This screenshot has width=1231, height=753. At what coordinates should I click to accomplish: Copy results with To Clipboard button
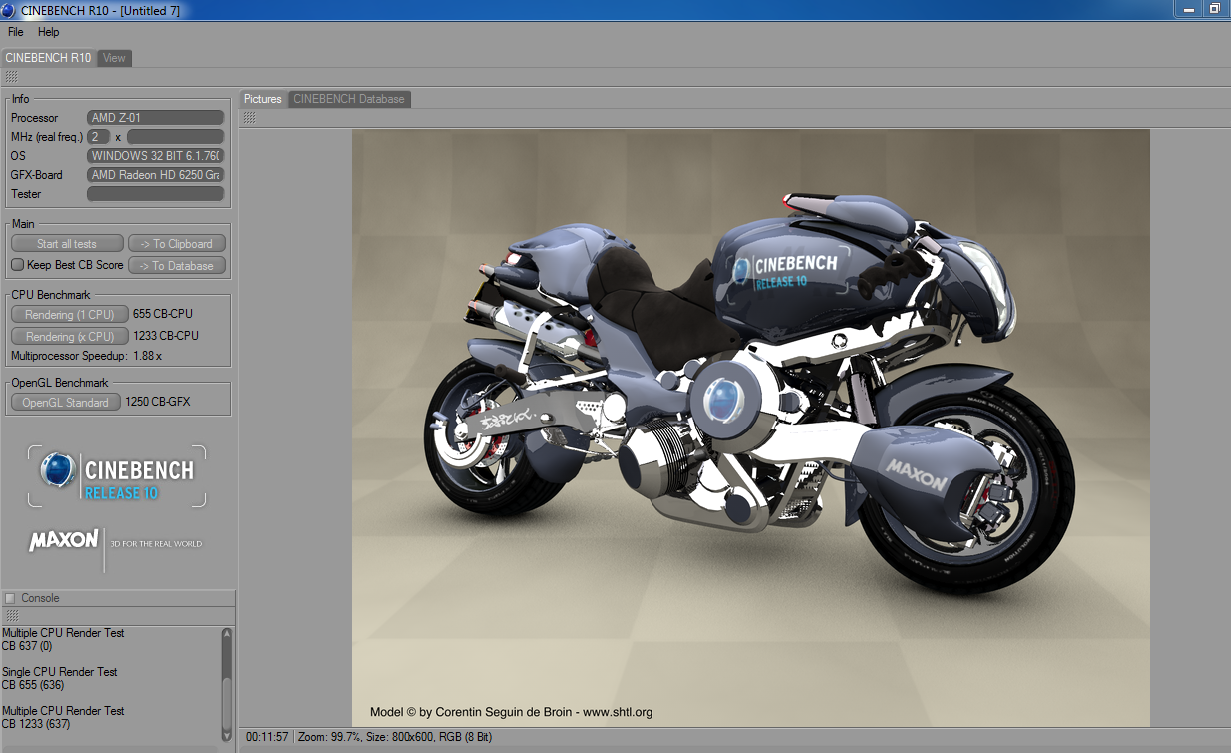177,243
